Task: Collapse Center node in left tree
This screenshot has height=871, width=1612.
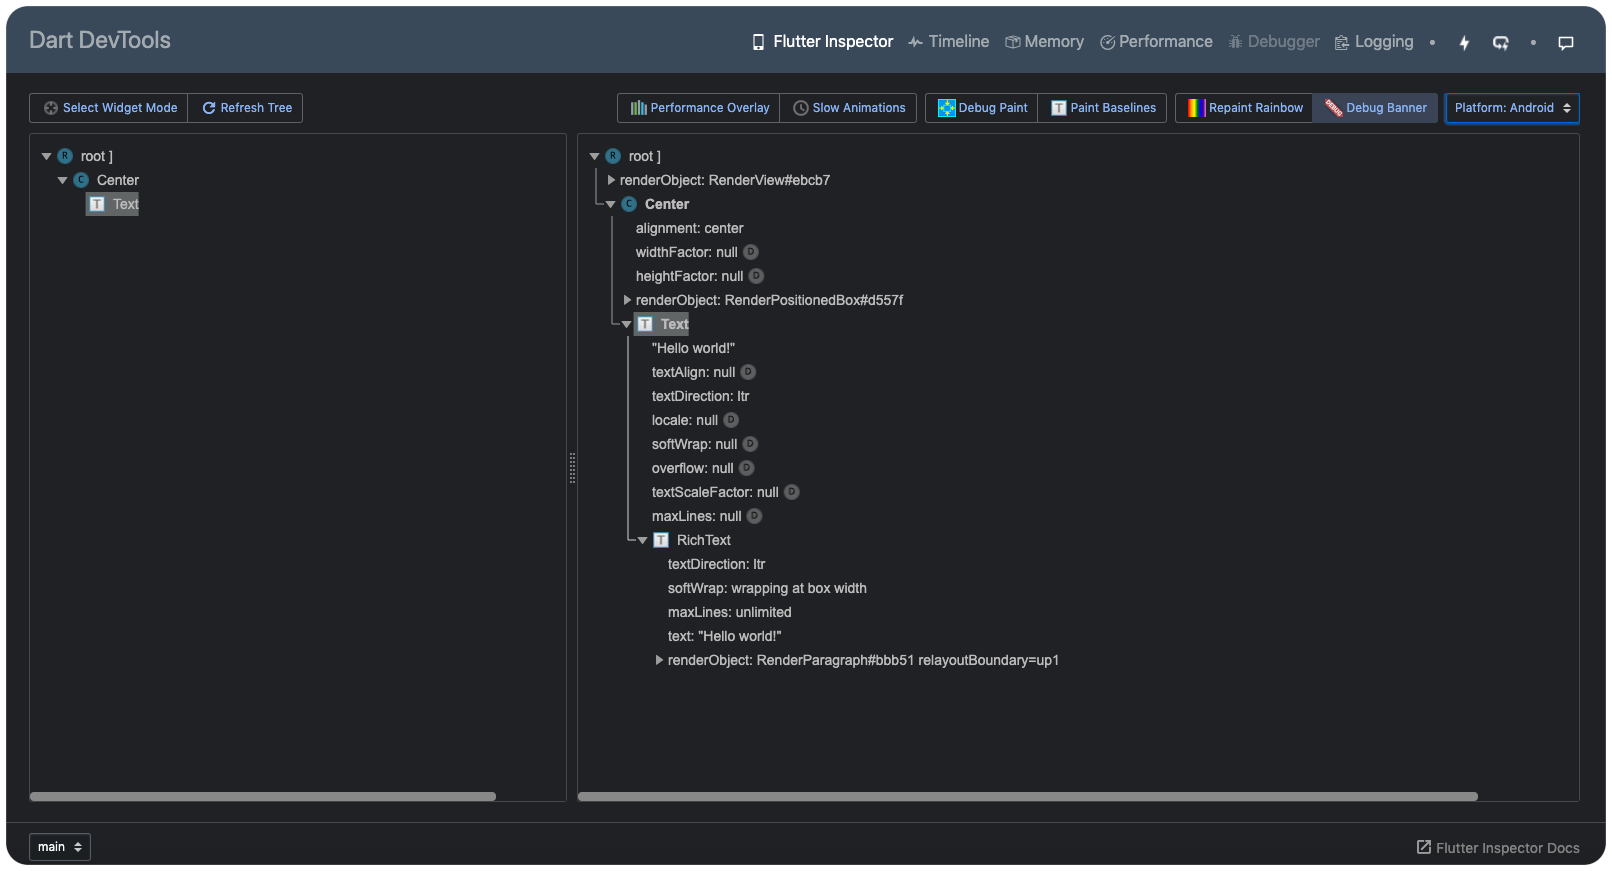Action: 62,180
